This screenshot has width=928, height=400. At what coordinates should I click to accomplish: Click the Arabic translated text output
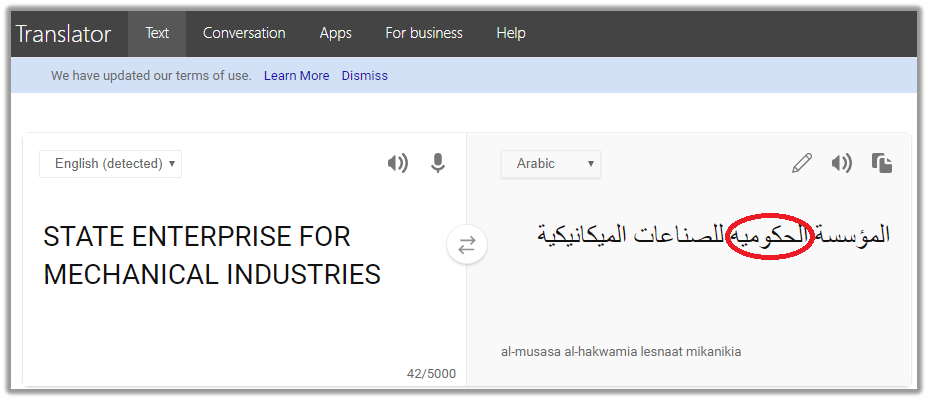click(714, 235)
